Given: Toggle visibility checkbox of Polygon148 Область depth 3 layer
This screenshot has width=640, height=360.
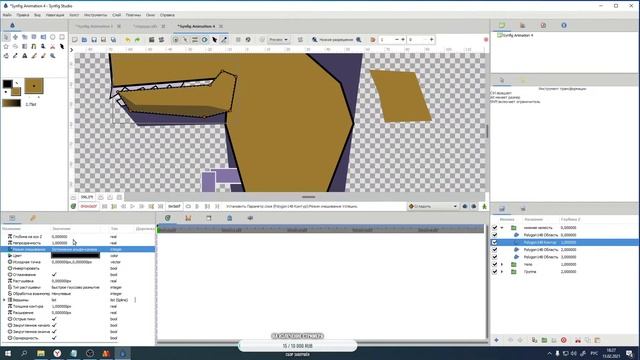Looking at the screenshot, I should [495, 257].
